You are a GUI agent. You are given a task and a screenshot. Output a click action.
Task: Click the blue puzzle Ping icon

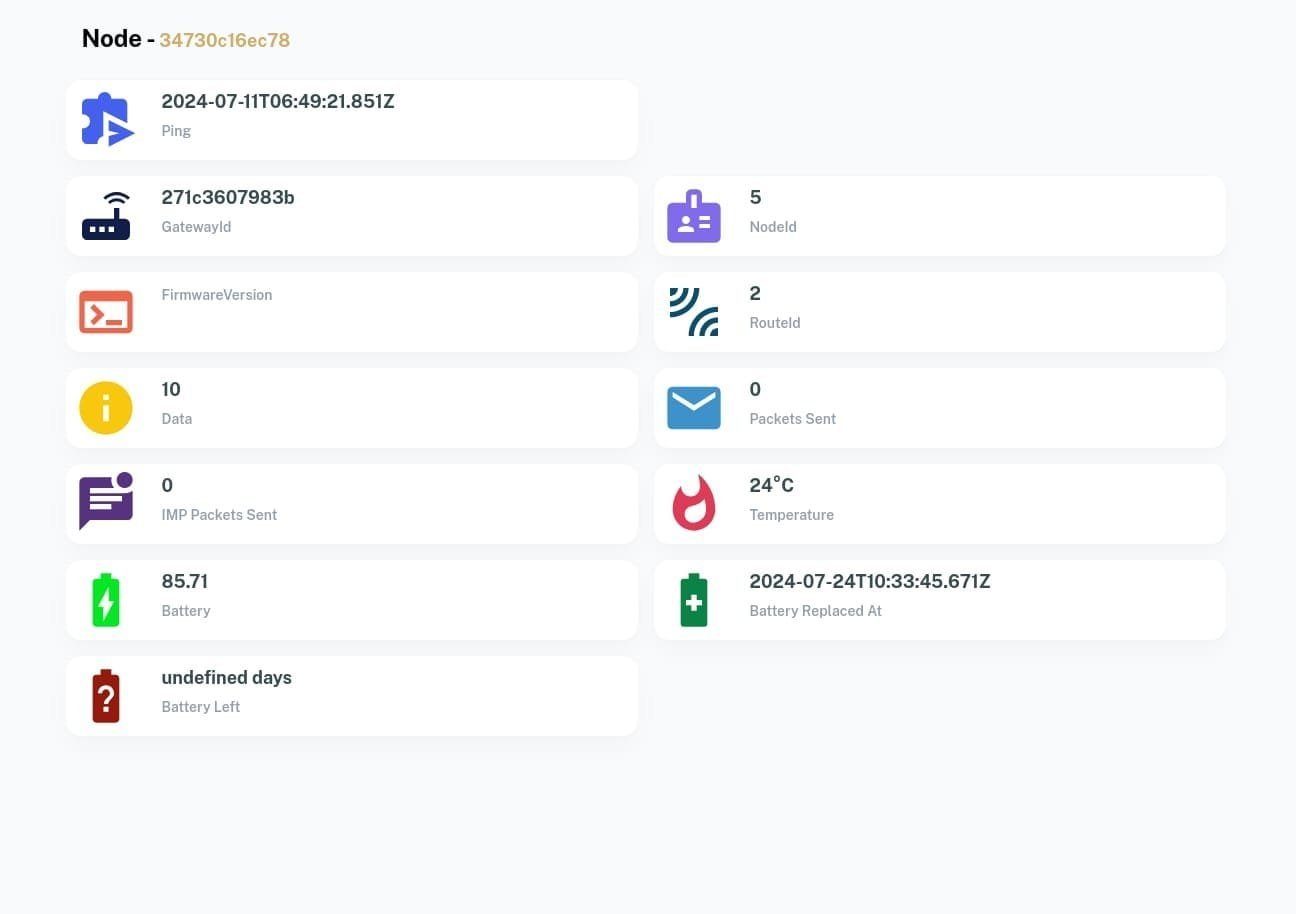pyautogui.click(x=107, y=119)
